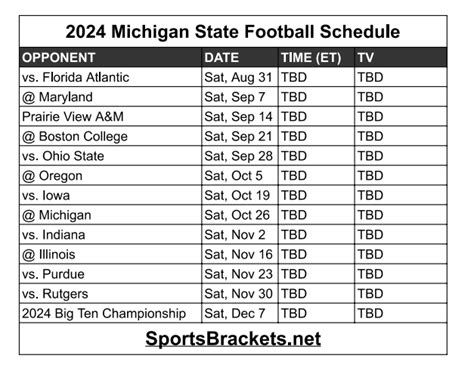Image resolution: width=474 pixels, height=374 pixels.
Task: Click the @ Maryland opponent cell
Action: click(111, 97)
